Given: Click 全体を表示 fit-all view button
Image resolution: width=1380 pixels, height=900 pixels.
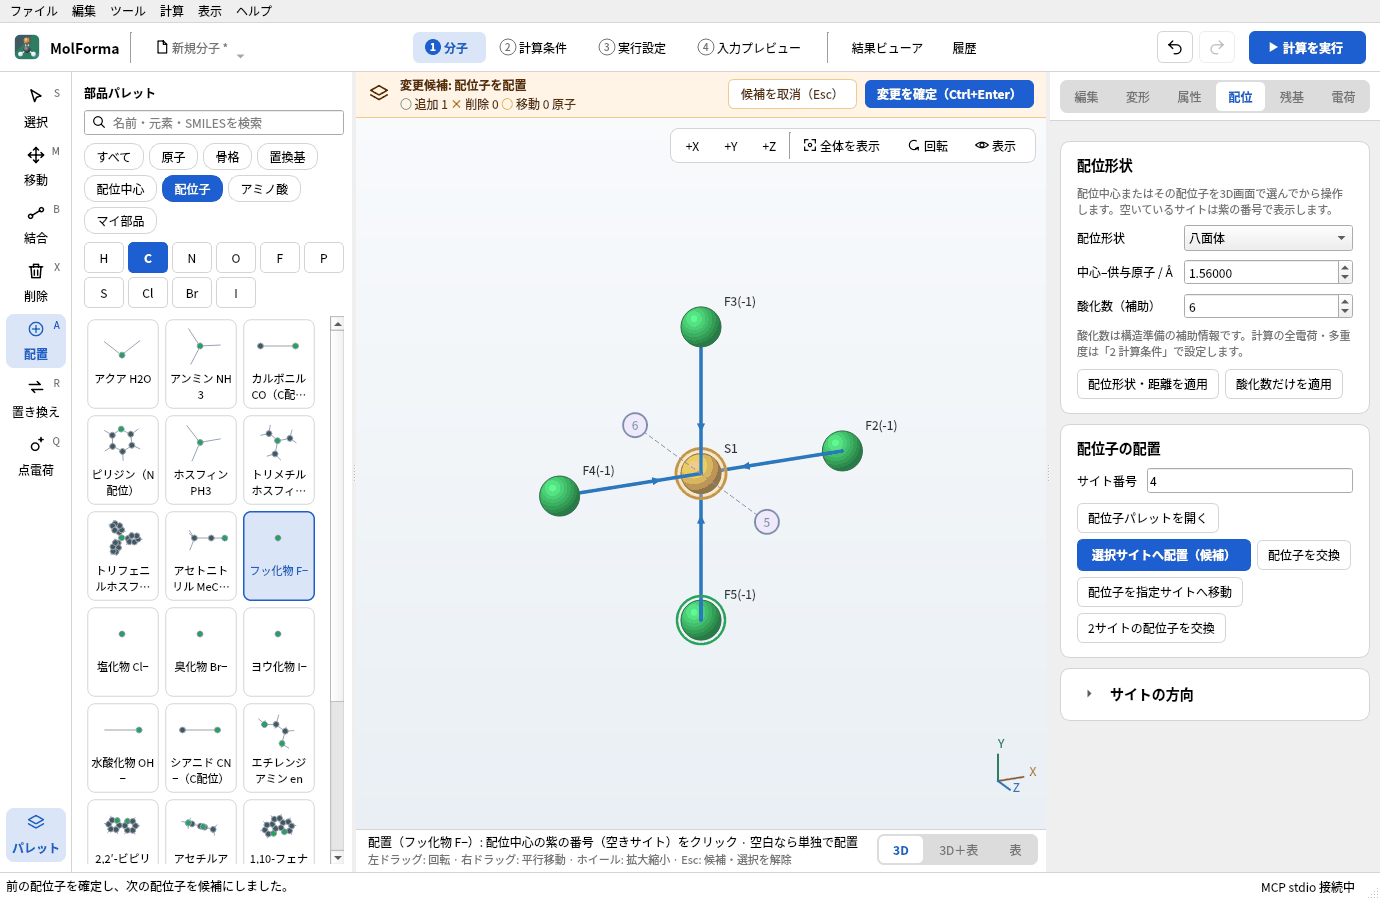Looking at the screenshot, I should pyautogui.click(x=842, y=146).
